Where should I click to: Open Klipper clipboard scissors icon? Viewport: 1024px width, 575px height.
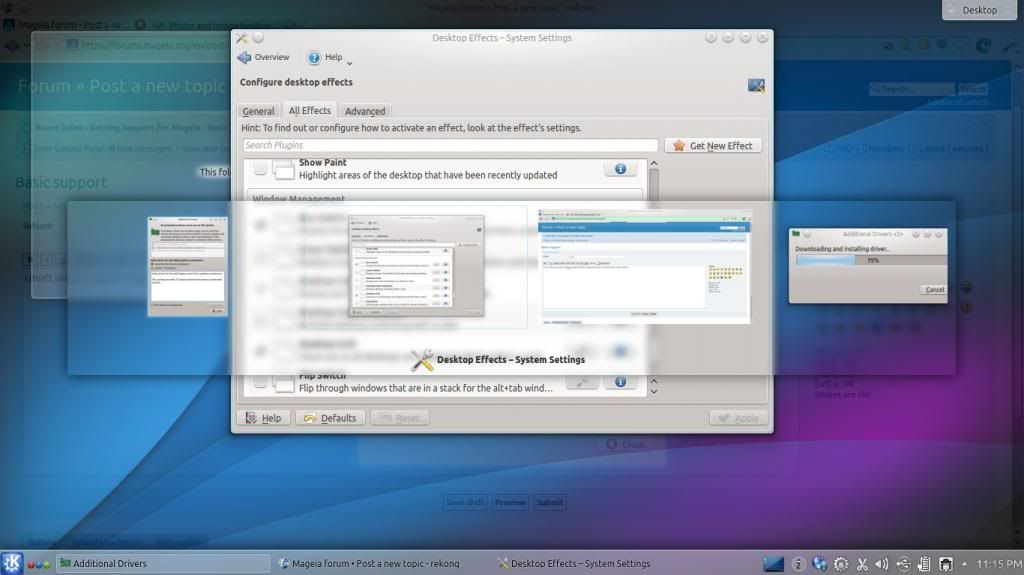(862, 563)
